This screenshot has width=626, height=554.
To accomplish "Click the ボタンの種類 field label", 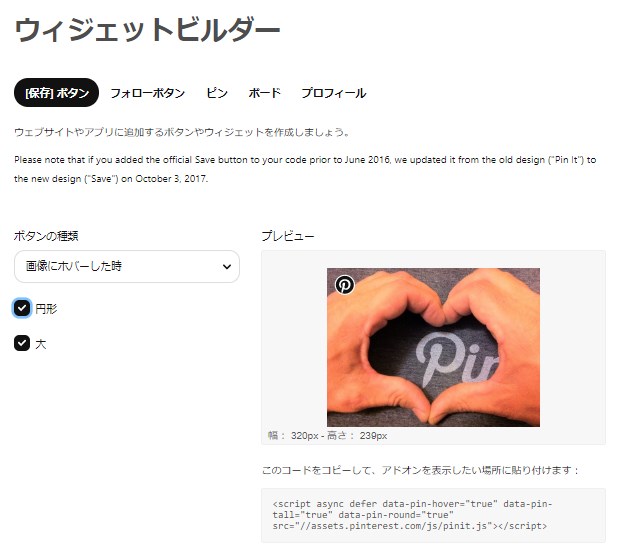I will point(46,236).
